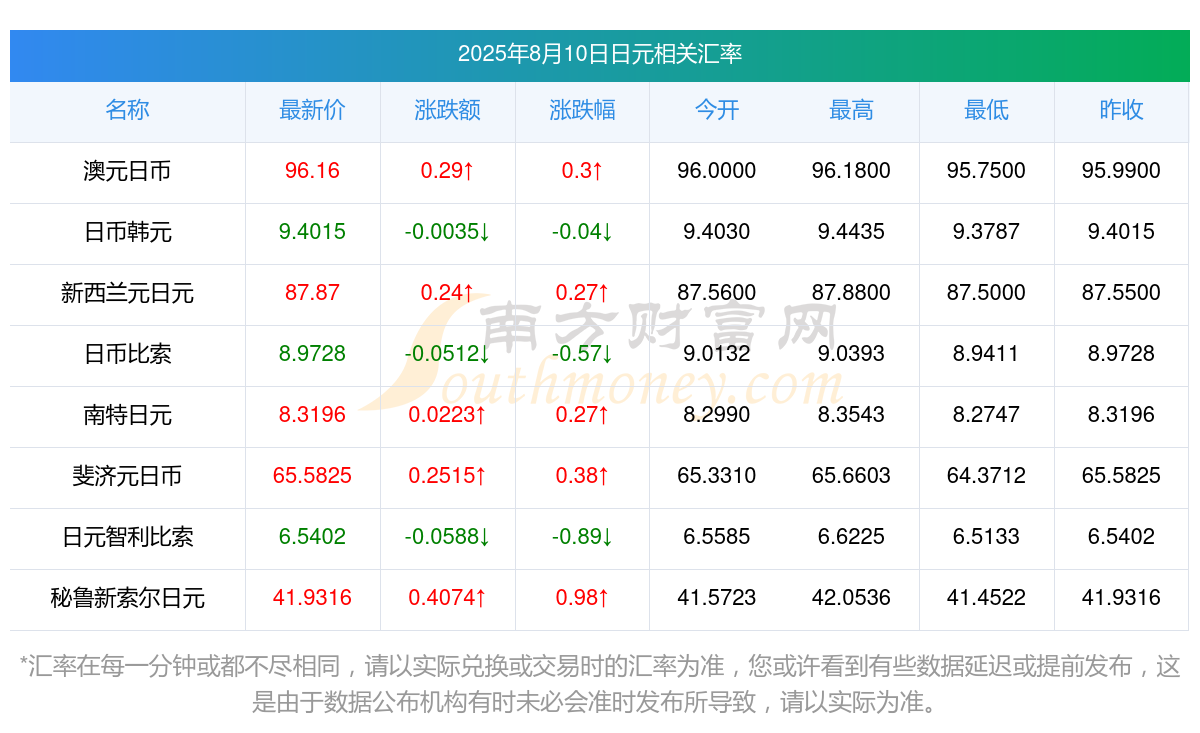The width and height of the screenshot is (1200, 733).
Task: Click change amount -0.0588↓
Action: coord(447,537)
